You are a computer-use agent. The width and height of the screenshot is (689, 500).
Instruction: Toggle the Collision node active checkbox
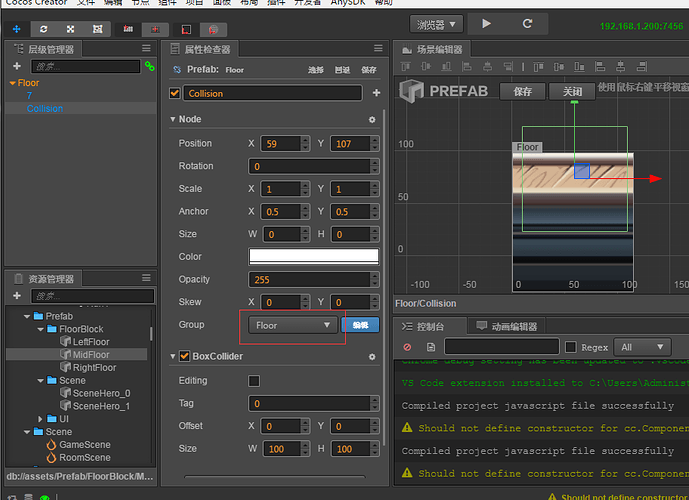click(175, 93)
